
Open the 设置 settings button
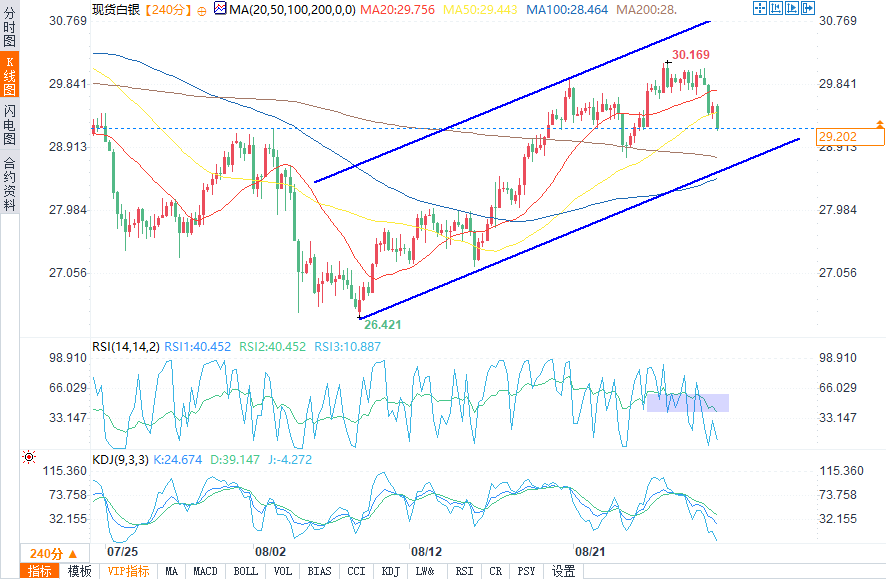coord(563,571)
